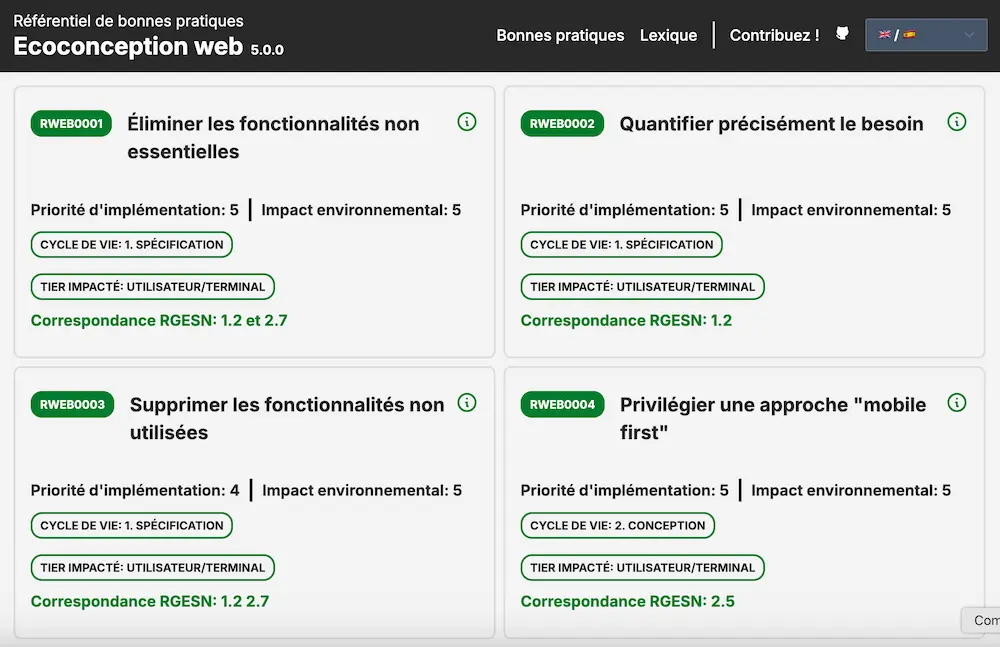Click Correspondance RGESN: 1.2 2.7 text
The width and height of the screenshot is (1000, 647).
pos(150,601)
